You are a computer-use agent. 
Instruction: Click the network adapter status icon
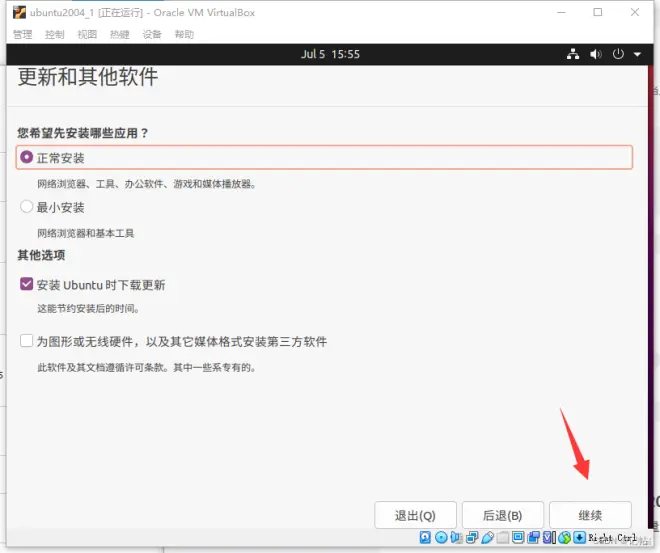tap(472, 537)
